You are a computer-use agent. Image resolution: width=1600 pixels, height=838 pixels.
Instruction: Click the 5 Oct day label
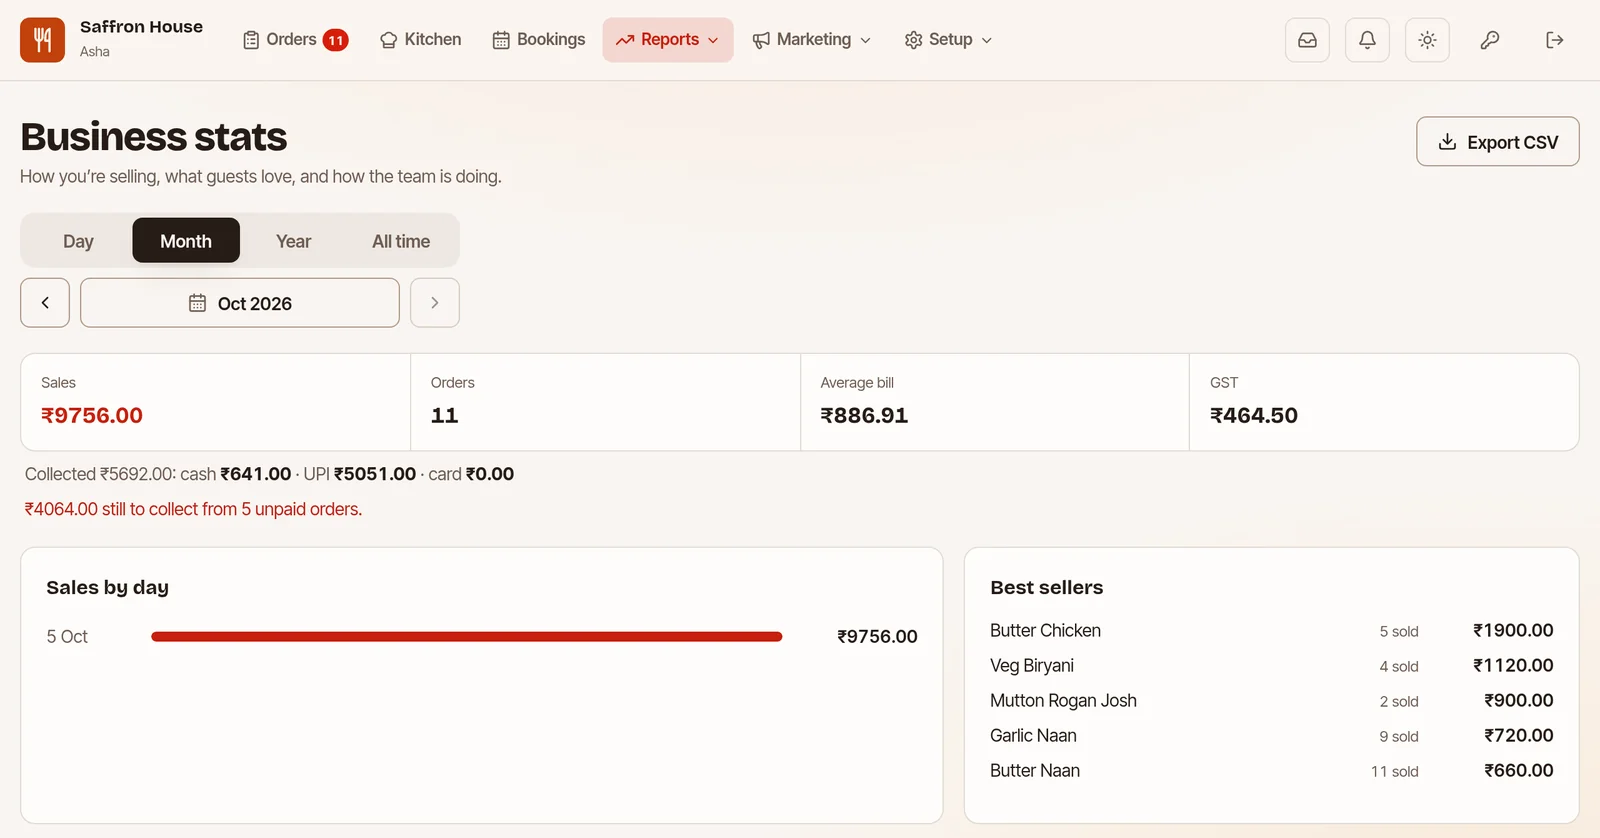pyautogui.click(x=67, y=637)
